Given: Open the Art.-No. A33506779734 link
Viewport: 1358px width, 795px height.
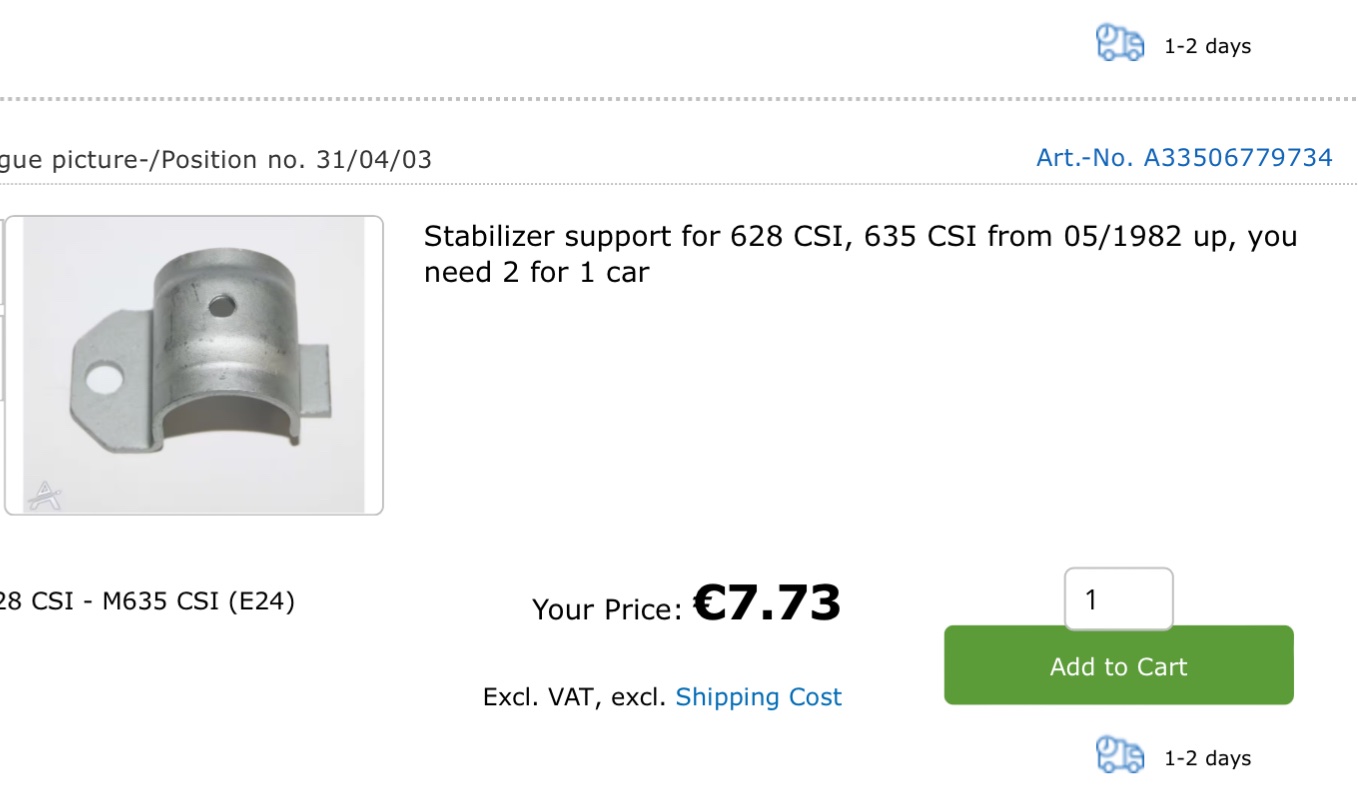Looking at the screenshot, I should pyautogui.click(x=1184, y=157).
